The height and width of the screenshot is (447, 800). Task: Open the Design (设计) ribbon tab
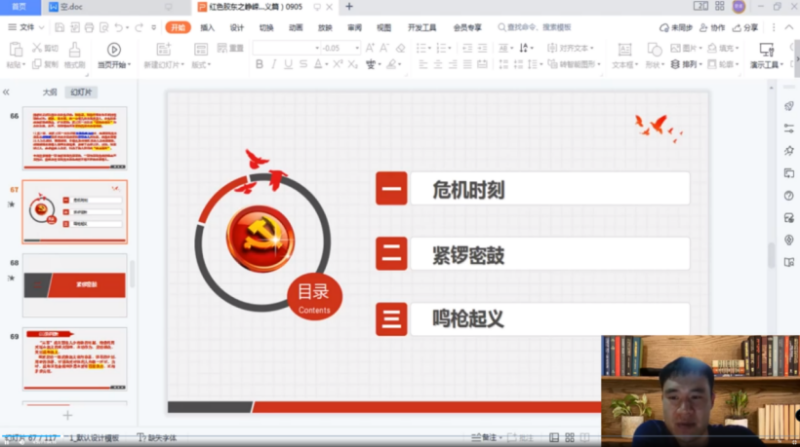(237, 28)
